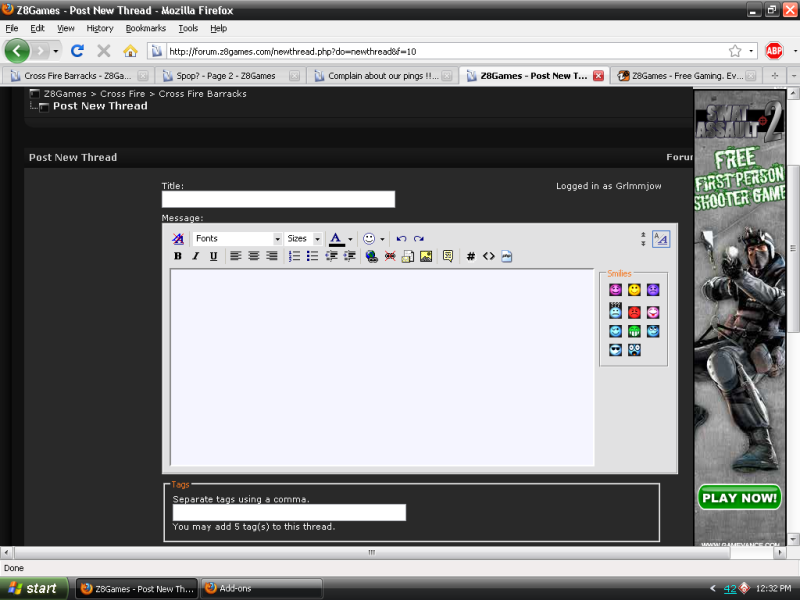Bookmark this page with the star icon
Screen dimensions: 800x600
[x=735, y=50]
